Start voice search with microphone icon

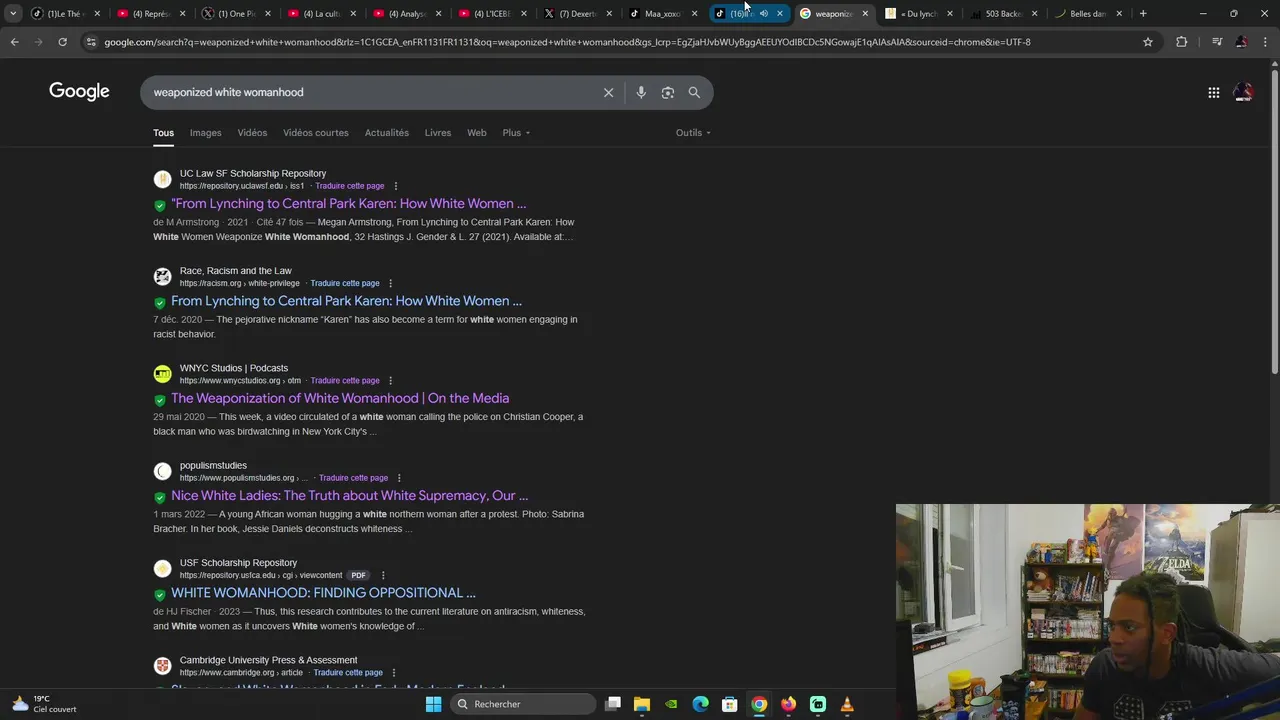pyautogui.click(x=641, y=92)
